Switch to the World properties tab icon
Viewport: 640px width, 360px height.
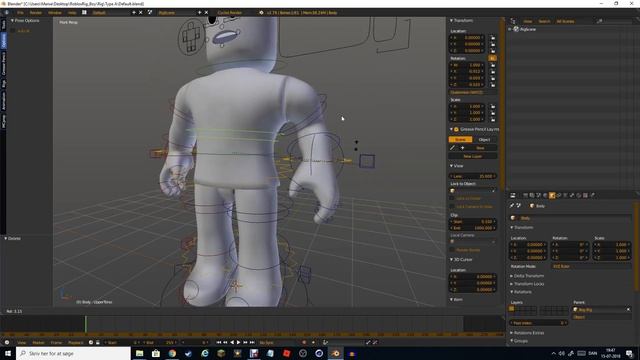(545, 196)
